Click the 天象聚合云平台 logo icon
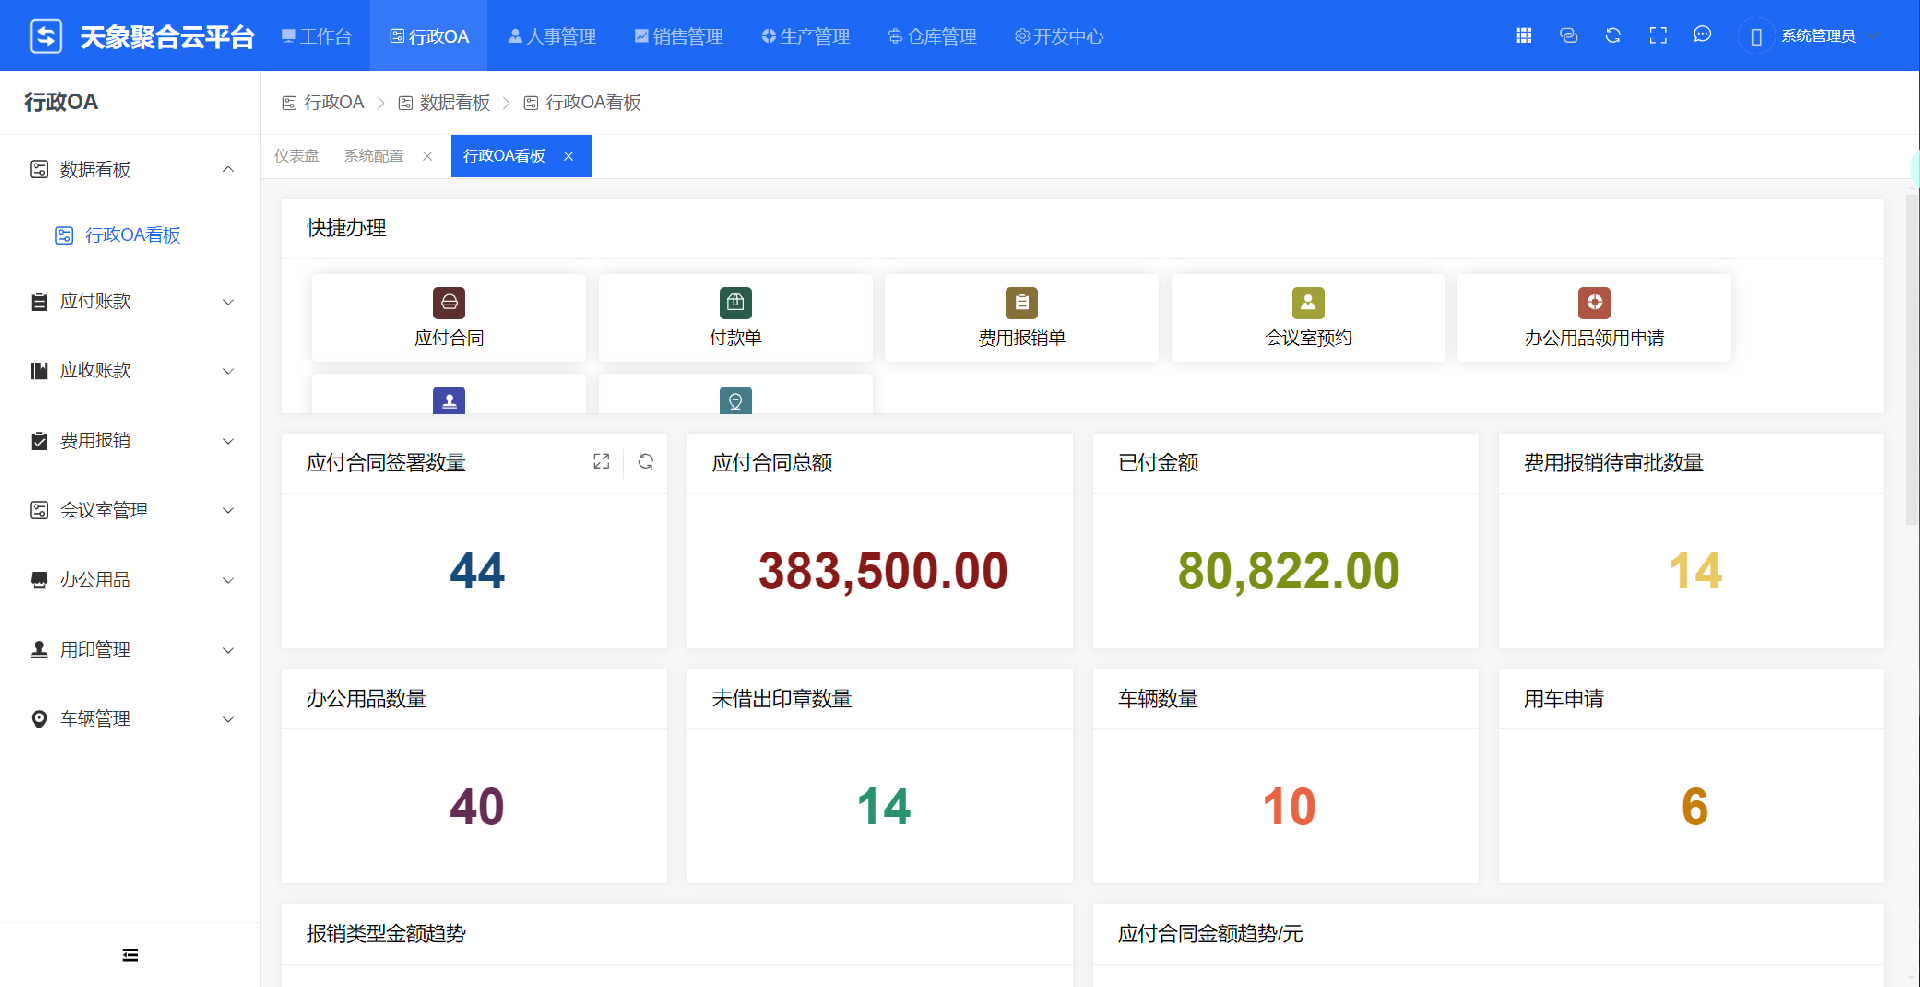This screenshot has height=987, width=1920. (x=46, y=36)
